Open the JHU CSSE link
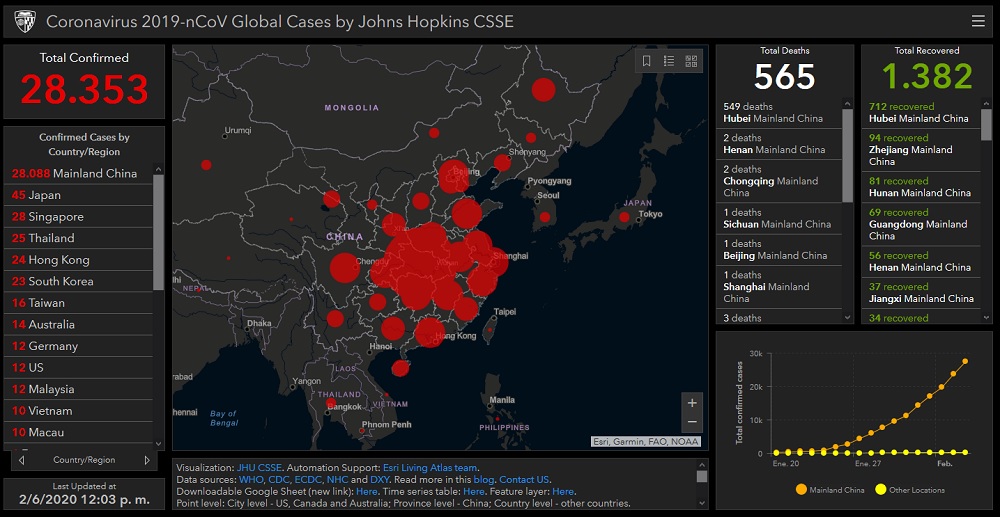This screenshot has height=517, width=1000. [259, 467]
